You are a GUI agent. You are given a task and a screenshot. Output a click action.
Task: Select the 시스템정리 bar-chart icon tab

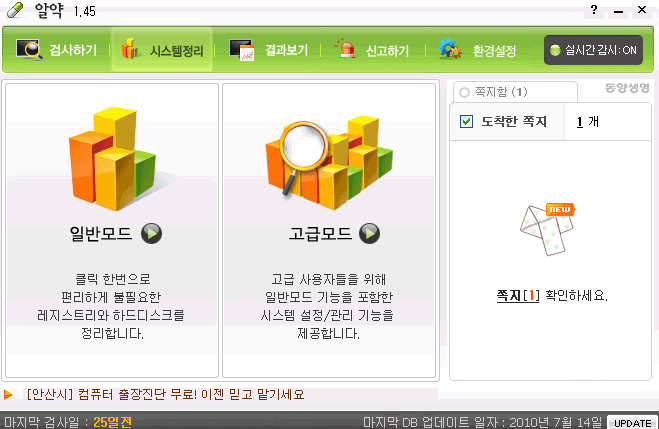coord(130,49)
